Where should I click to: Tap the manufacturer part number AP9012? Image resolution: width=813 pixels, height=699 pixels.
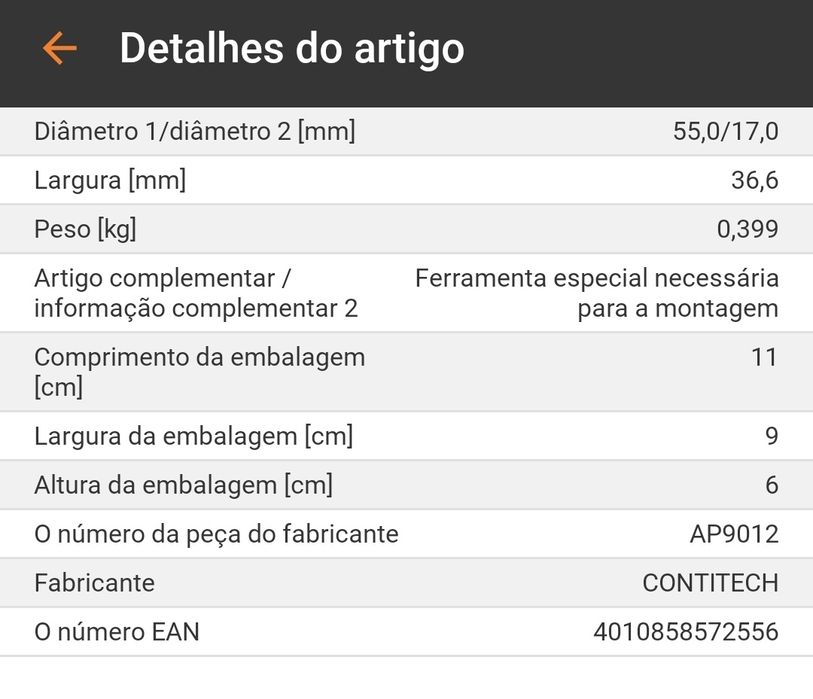(733, 534)
